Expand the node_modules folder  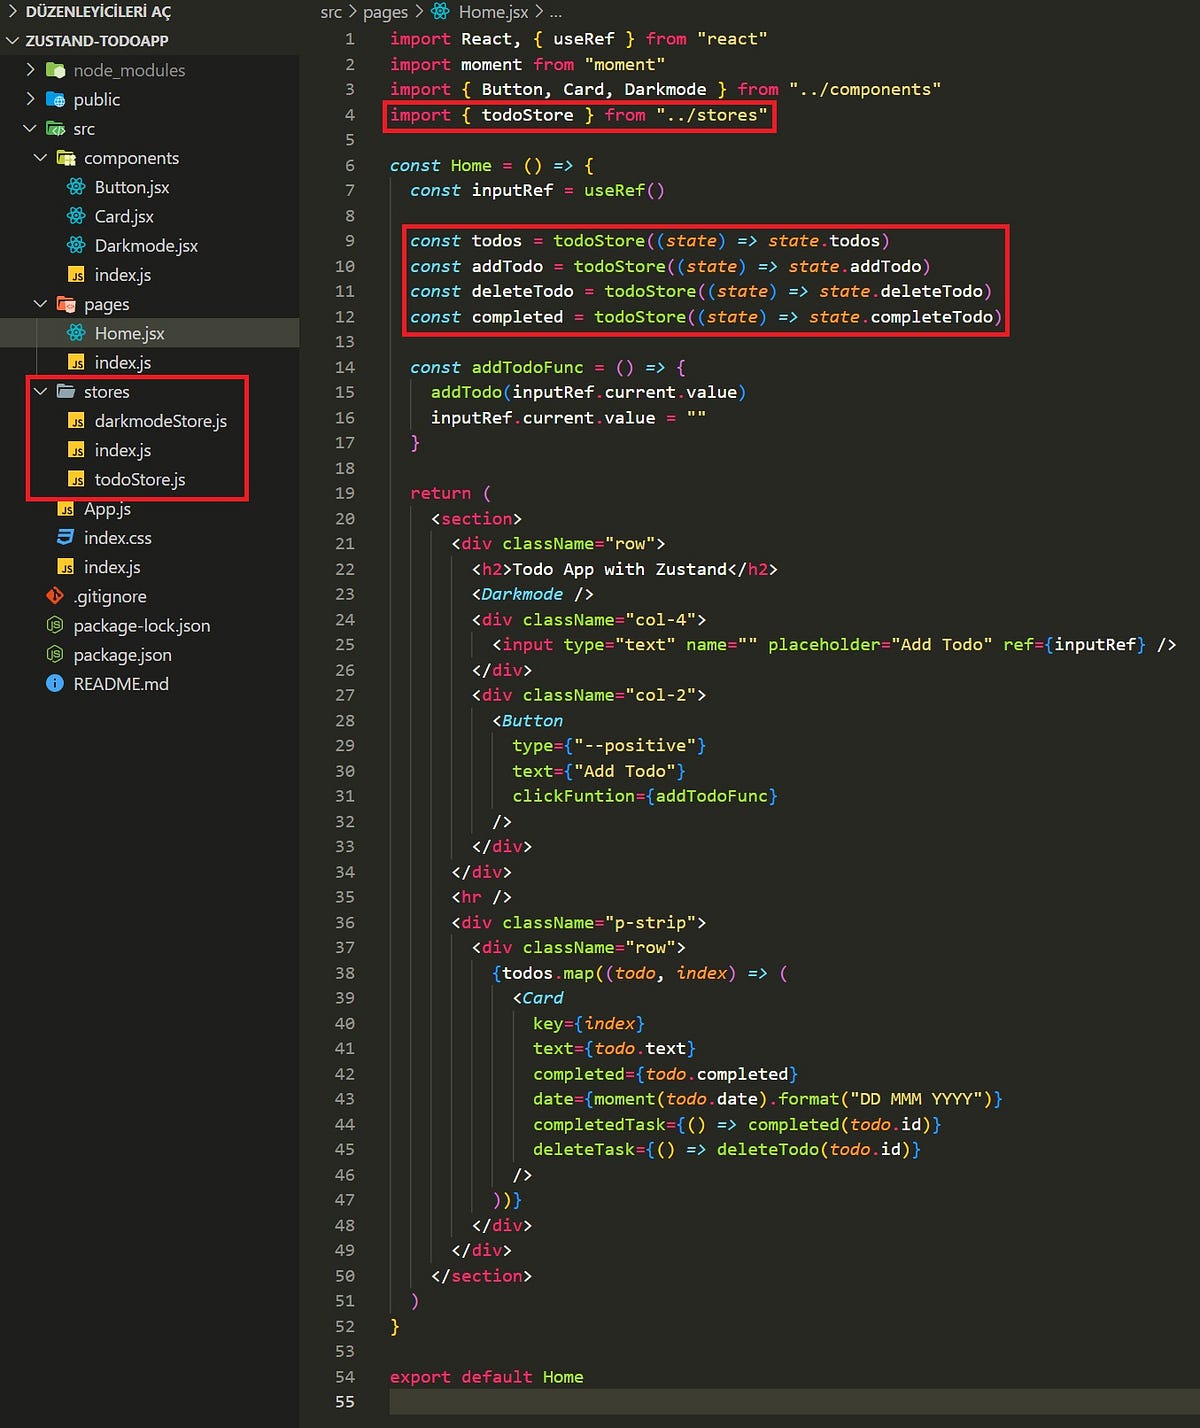(x=31, y=70)
